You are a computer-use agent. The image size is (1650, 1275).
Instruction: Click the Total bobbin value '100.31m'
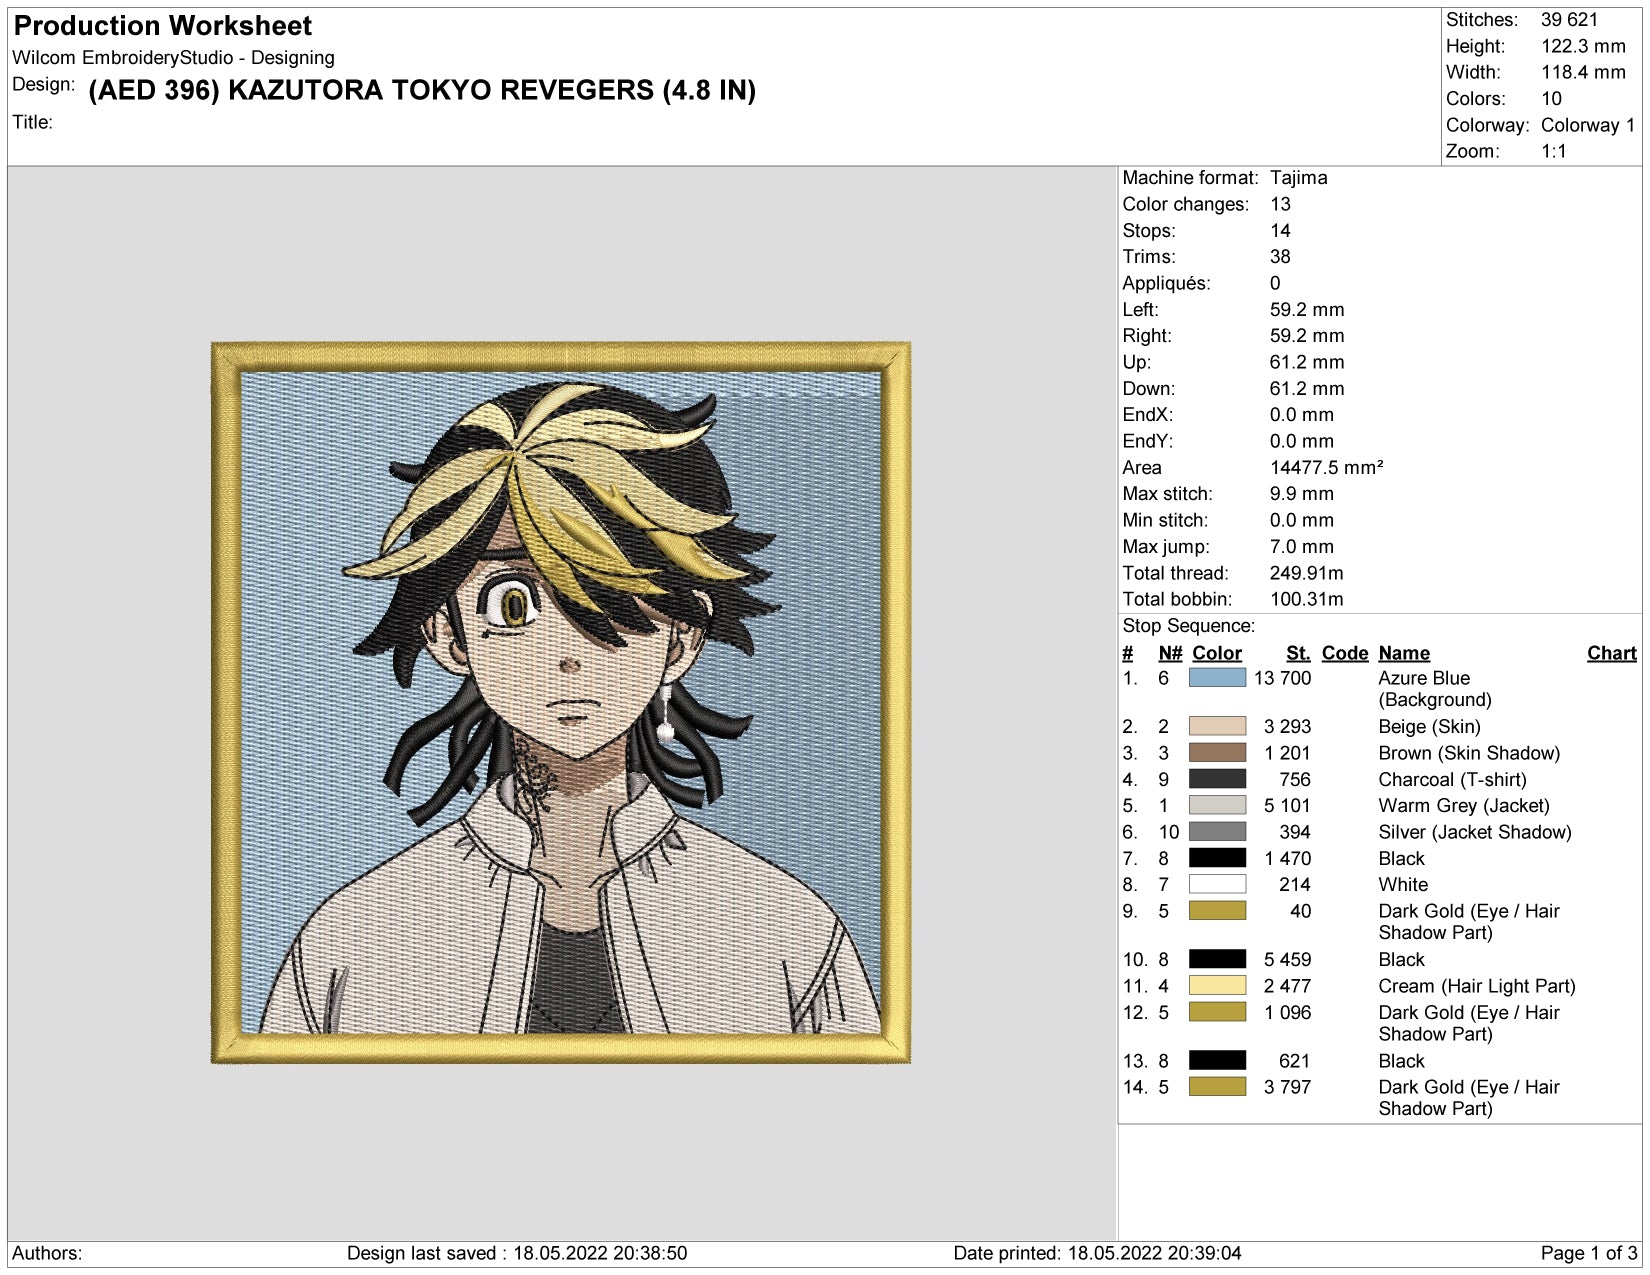pos(1307,599)
